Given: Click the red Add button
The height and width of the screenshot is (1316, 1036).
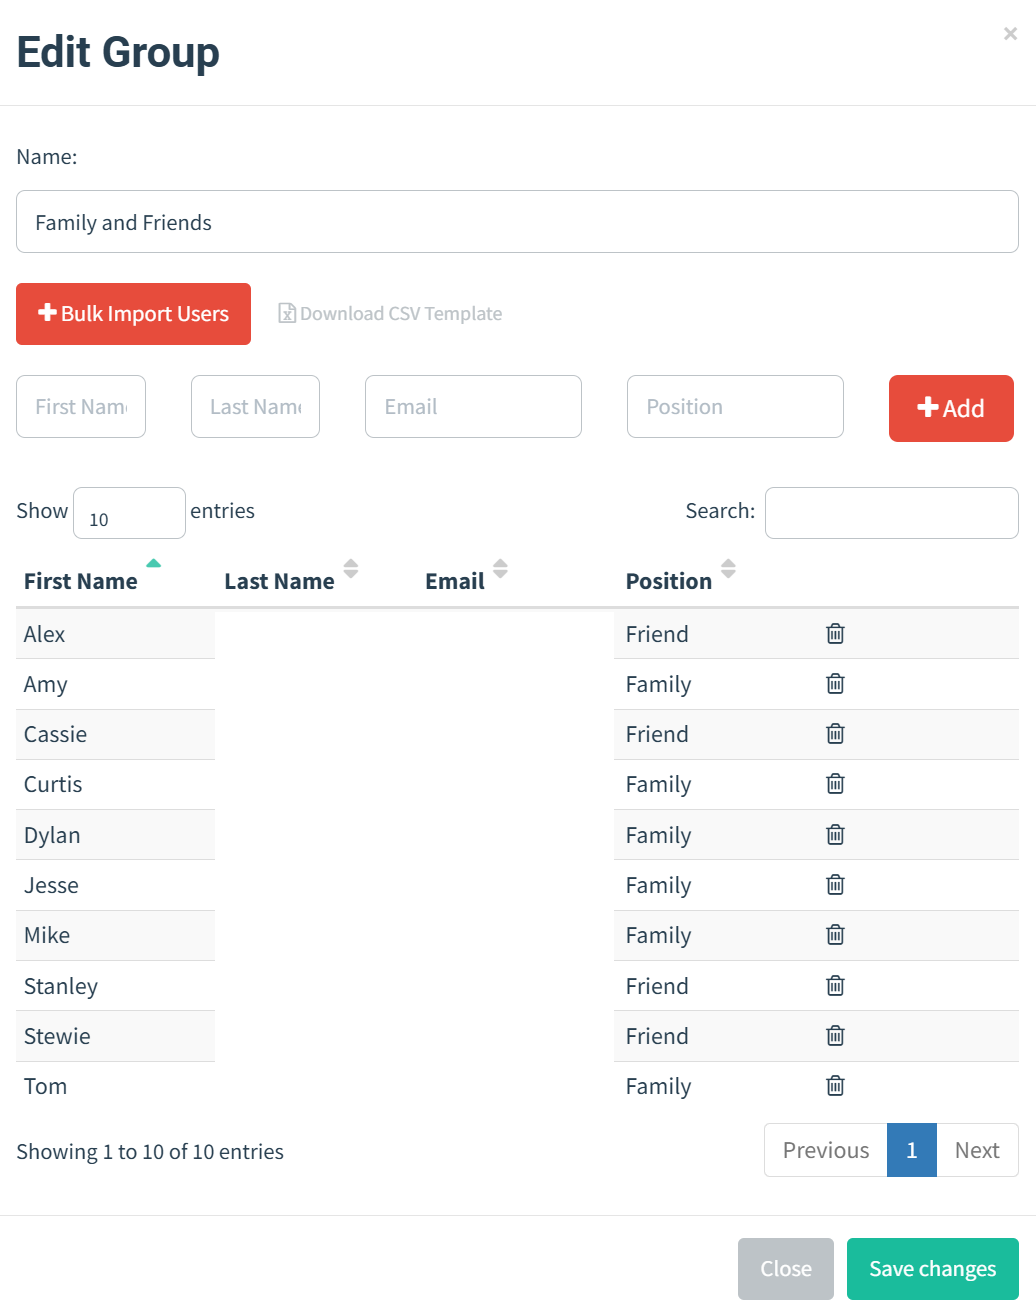Looking at the screenshot, I should (950, 408).
